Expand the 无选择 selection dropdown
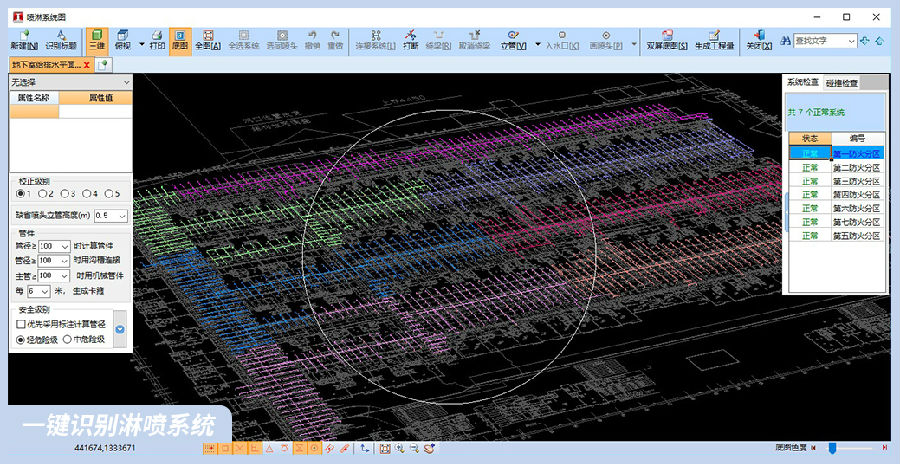Image resolution: width=900 pixels, height=464 pixels. pyautogui.click(x=125, y=82)
